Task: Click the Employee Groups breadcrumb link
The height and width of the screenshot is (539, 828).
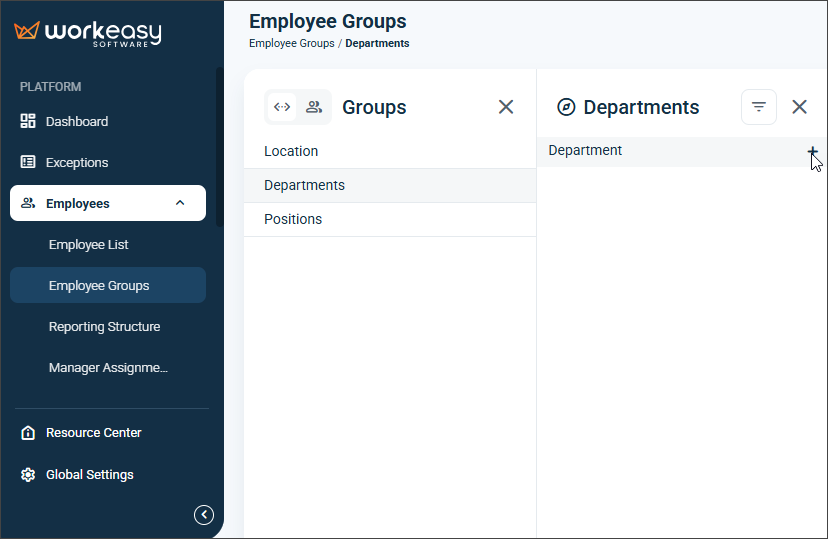Action: 291,43
